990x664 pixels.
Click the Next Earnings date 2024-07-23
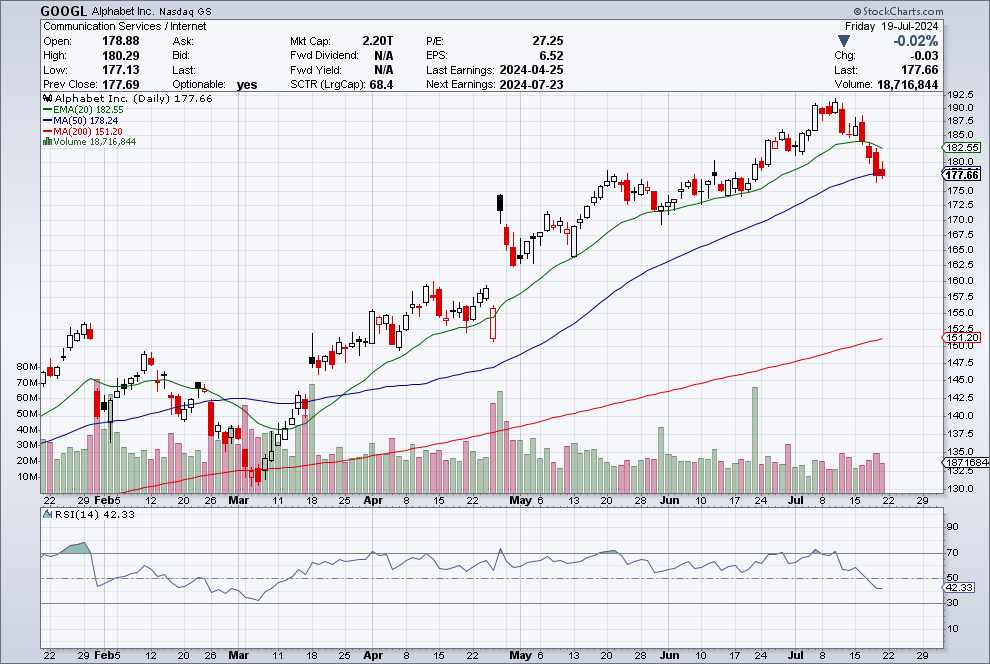point(531,85)
